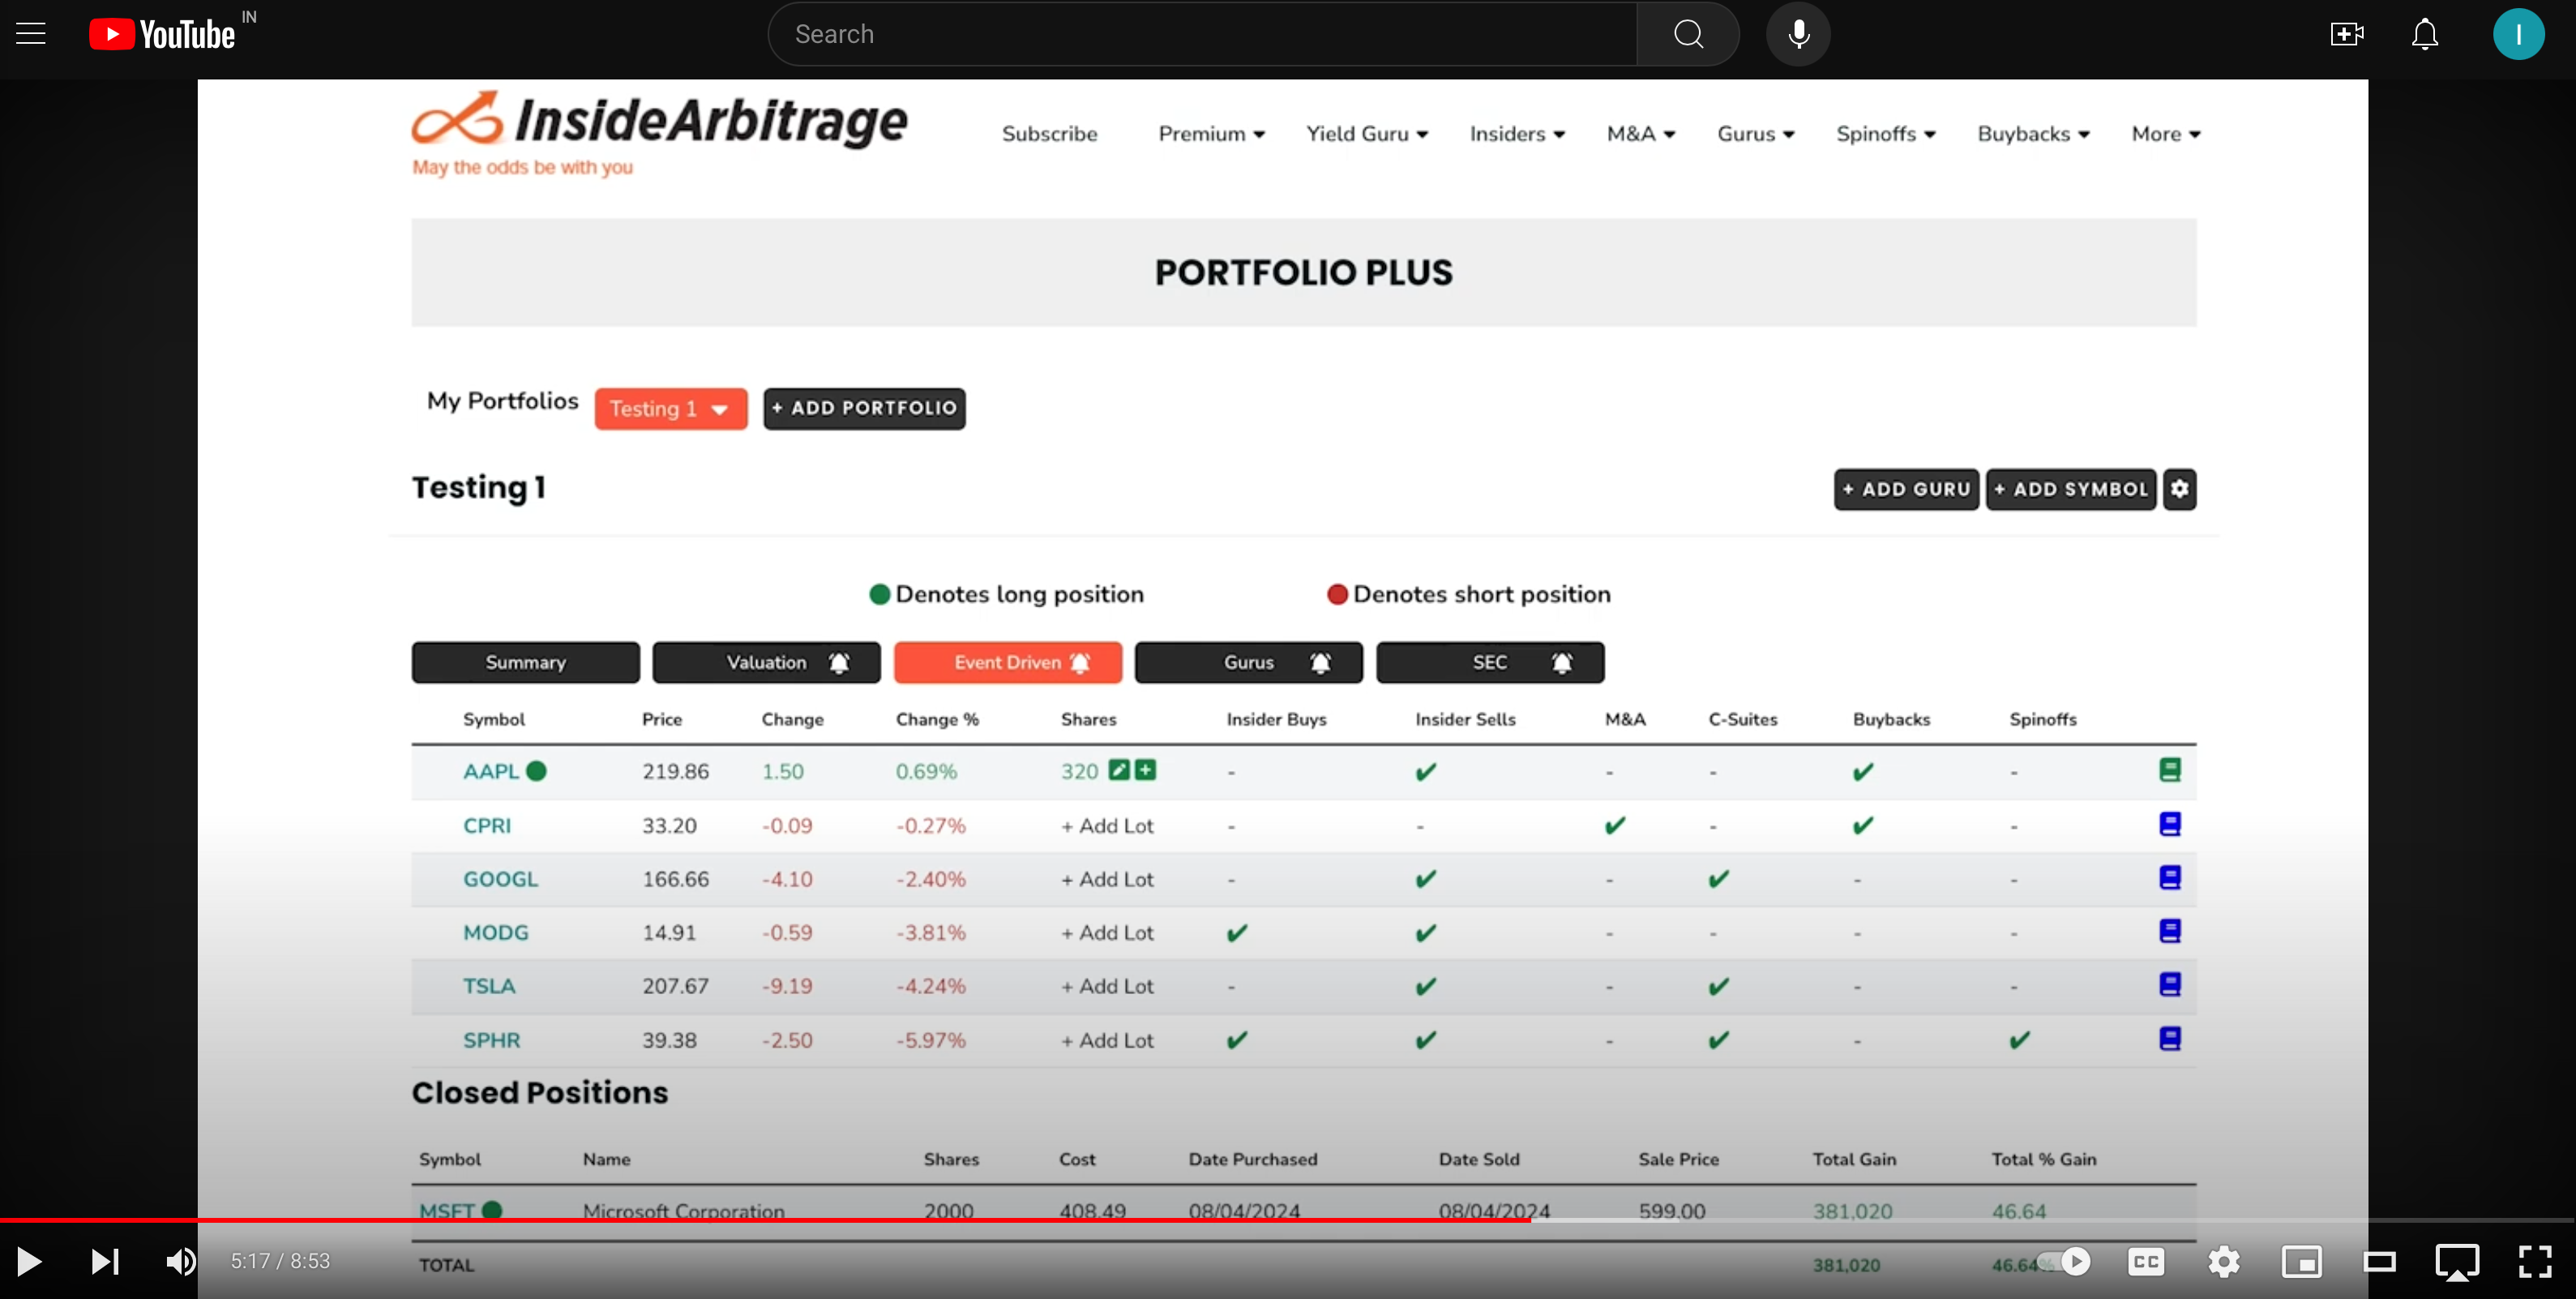The width and height of the screenshot is (2576, 1299).
Task: Open the notes icon on the AAPL row
Action: (2169, 770)
